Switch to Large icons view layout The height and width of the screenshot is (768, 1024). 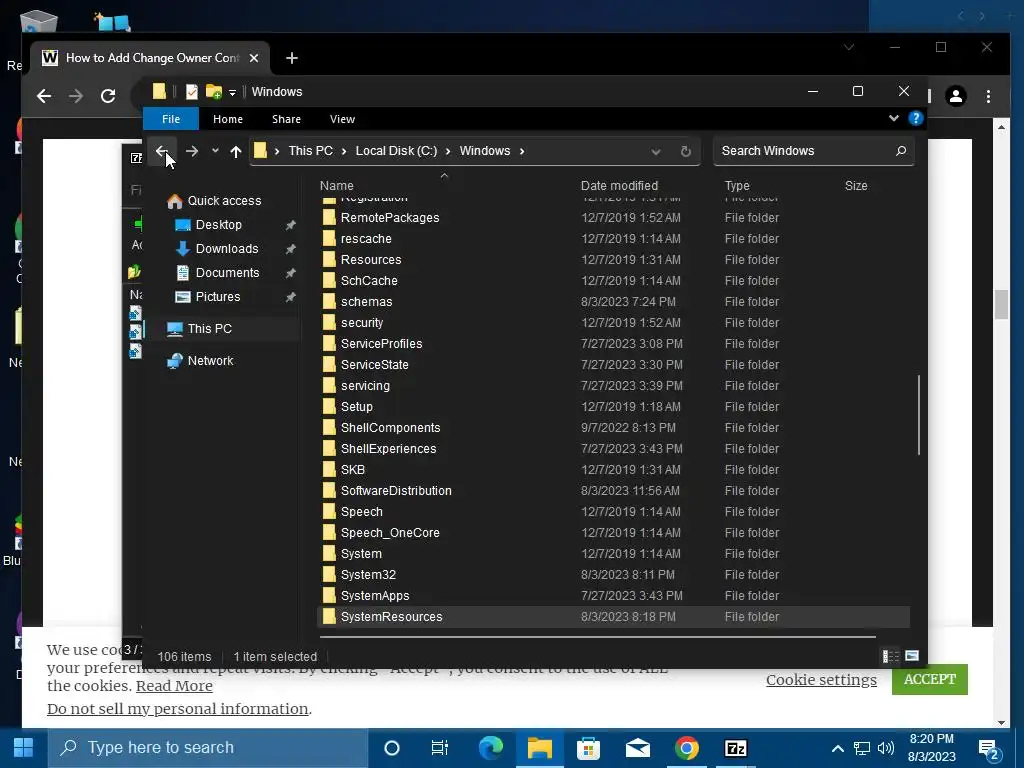912,656
